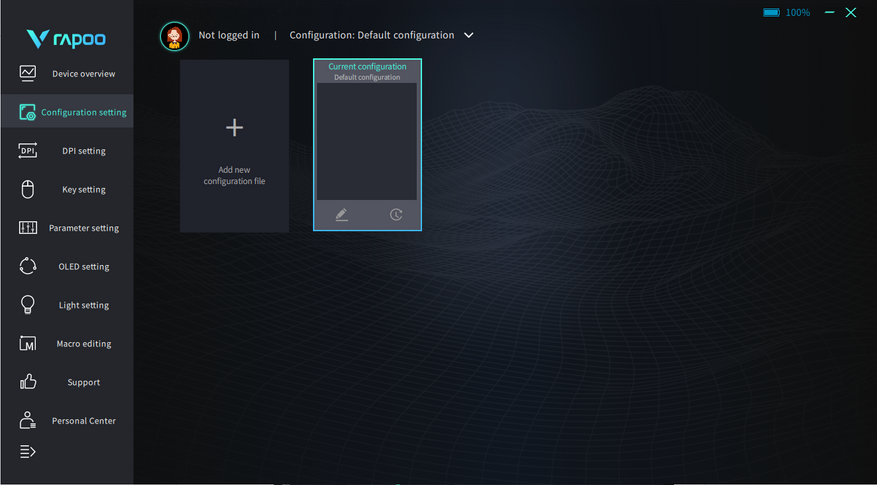Click the Rapoo logo
Viewport: 877px width, 485px height.
66,39
